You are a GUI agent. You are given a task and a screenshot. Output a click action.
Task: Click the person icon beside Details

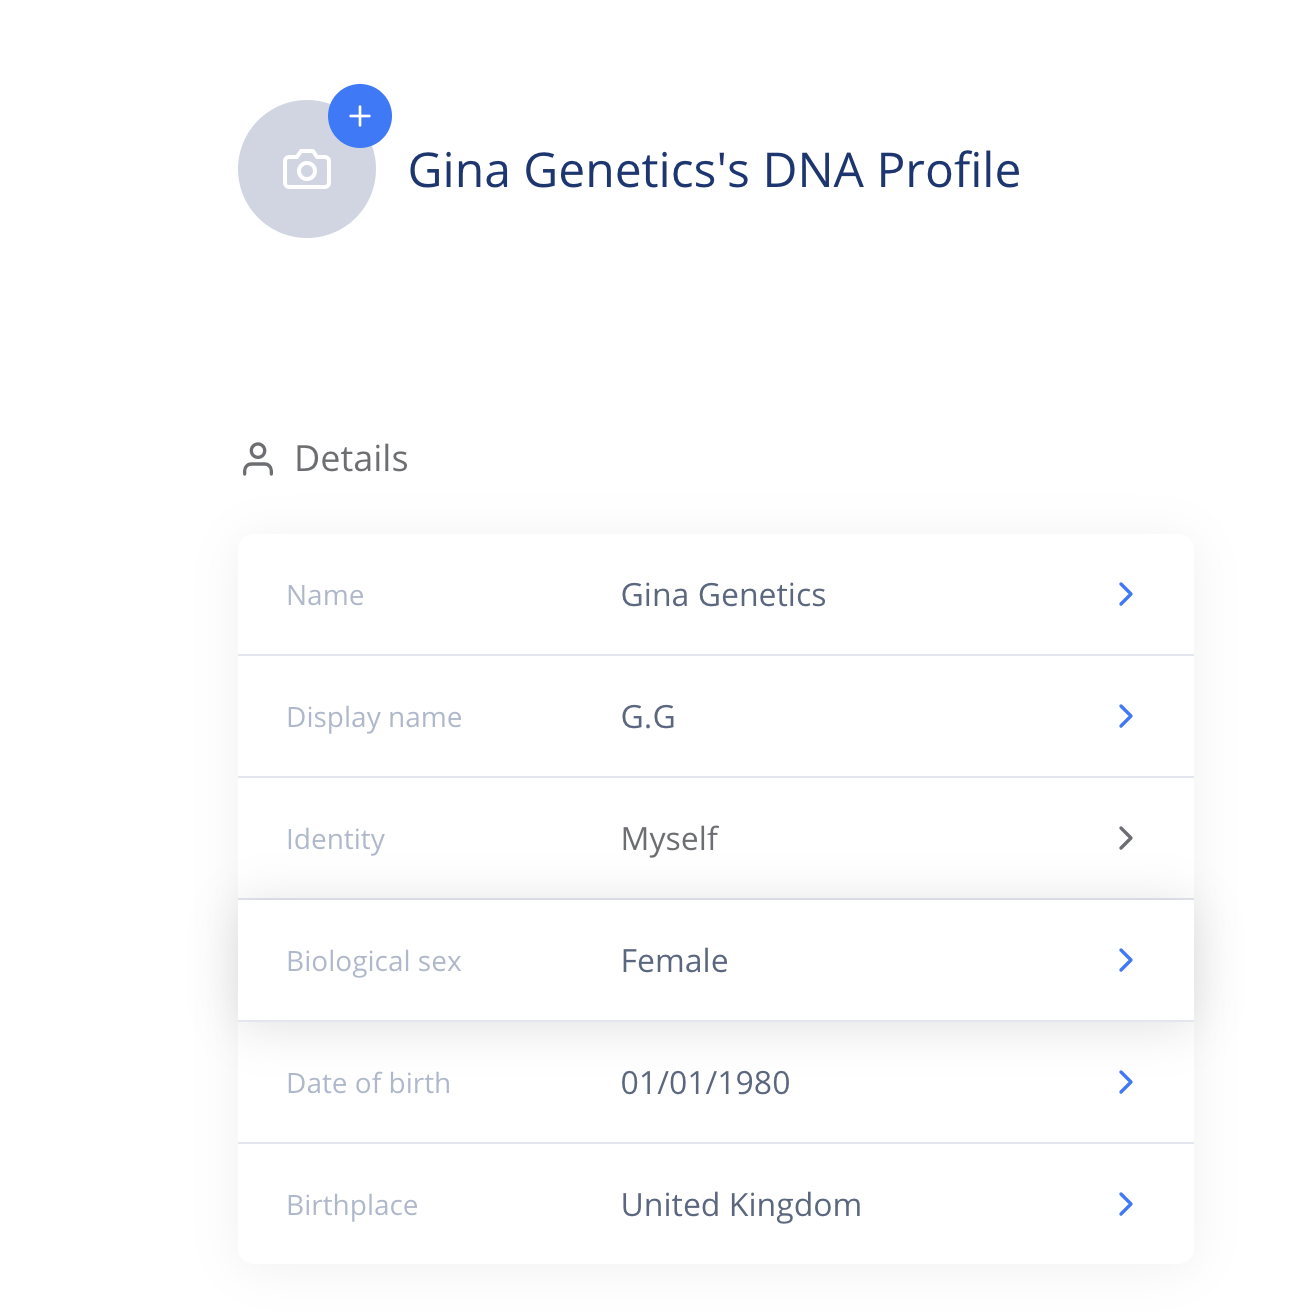(258, 459)
